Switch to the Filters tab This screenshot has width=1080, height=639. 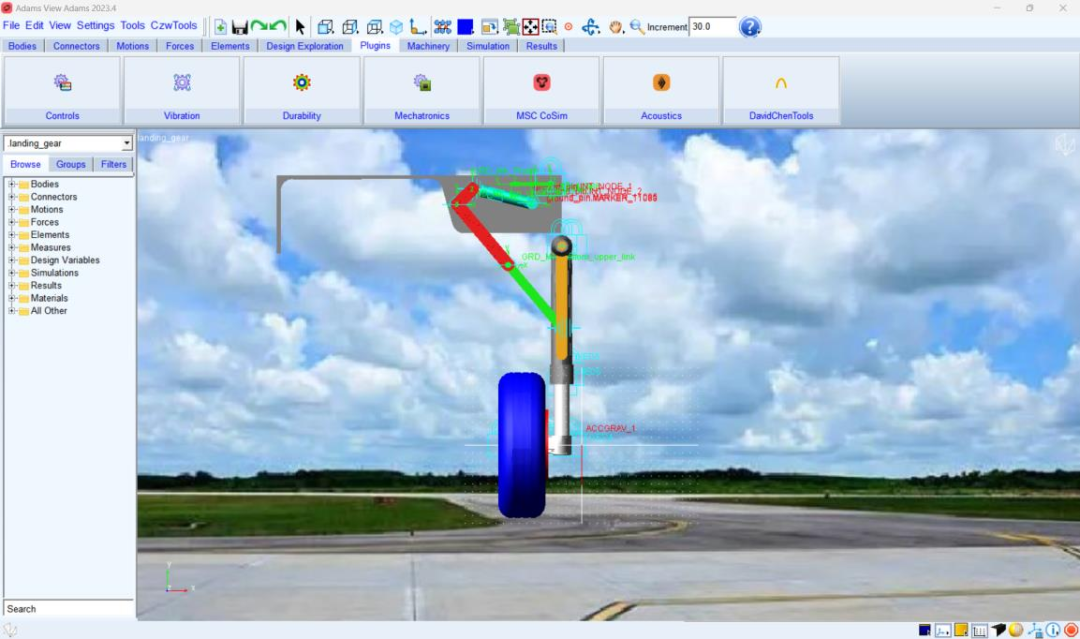pyautogui.click(x=114, y=164)
